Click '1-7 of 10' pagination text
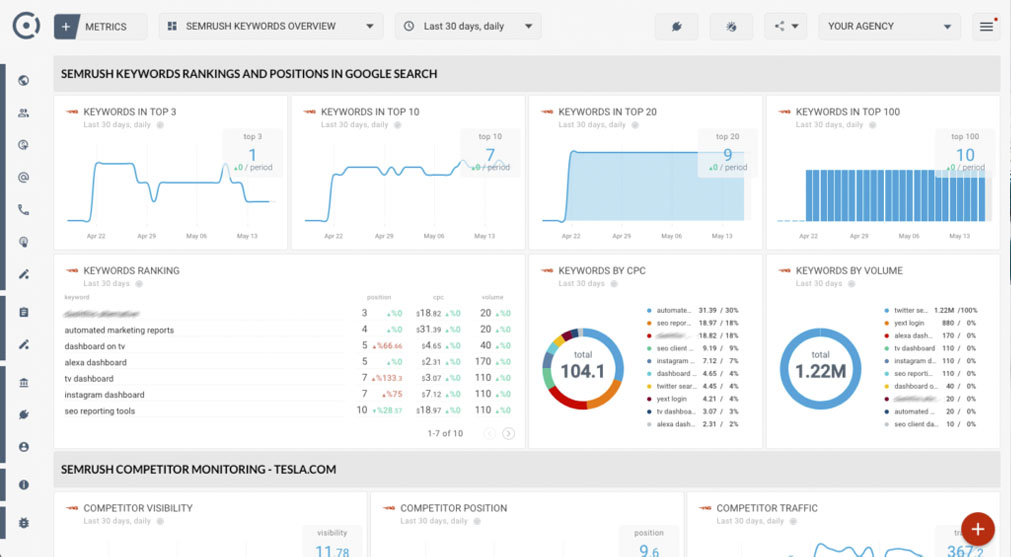The height and width of the screenshot is (557, 1011). (x=445, y=433)
